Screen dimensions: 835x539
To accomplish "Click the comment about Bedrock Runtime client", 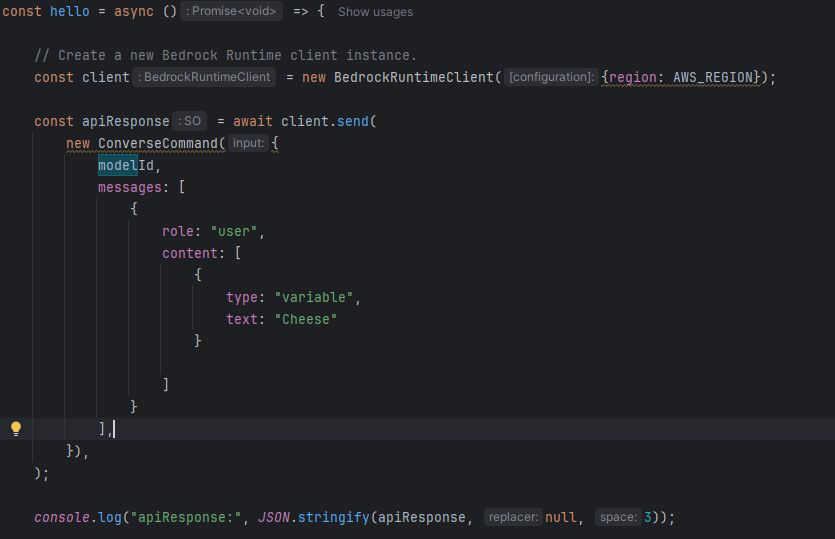I will coord(225,55).
